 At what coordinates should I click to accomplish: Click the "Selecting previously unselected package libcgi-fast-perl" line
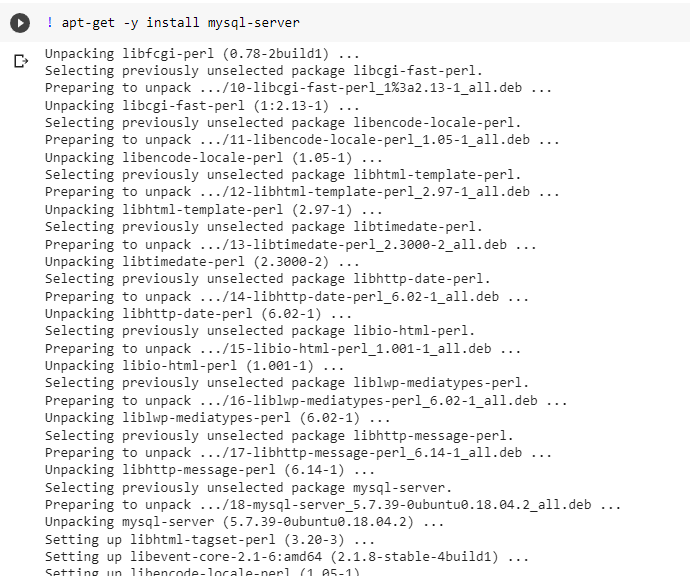pyautogui.click(x=264, y=71)
